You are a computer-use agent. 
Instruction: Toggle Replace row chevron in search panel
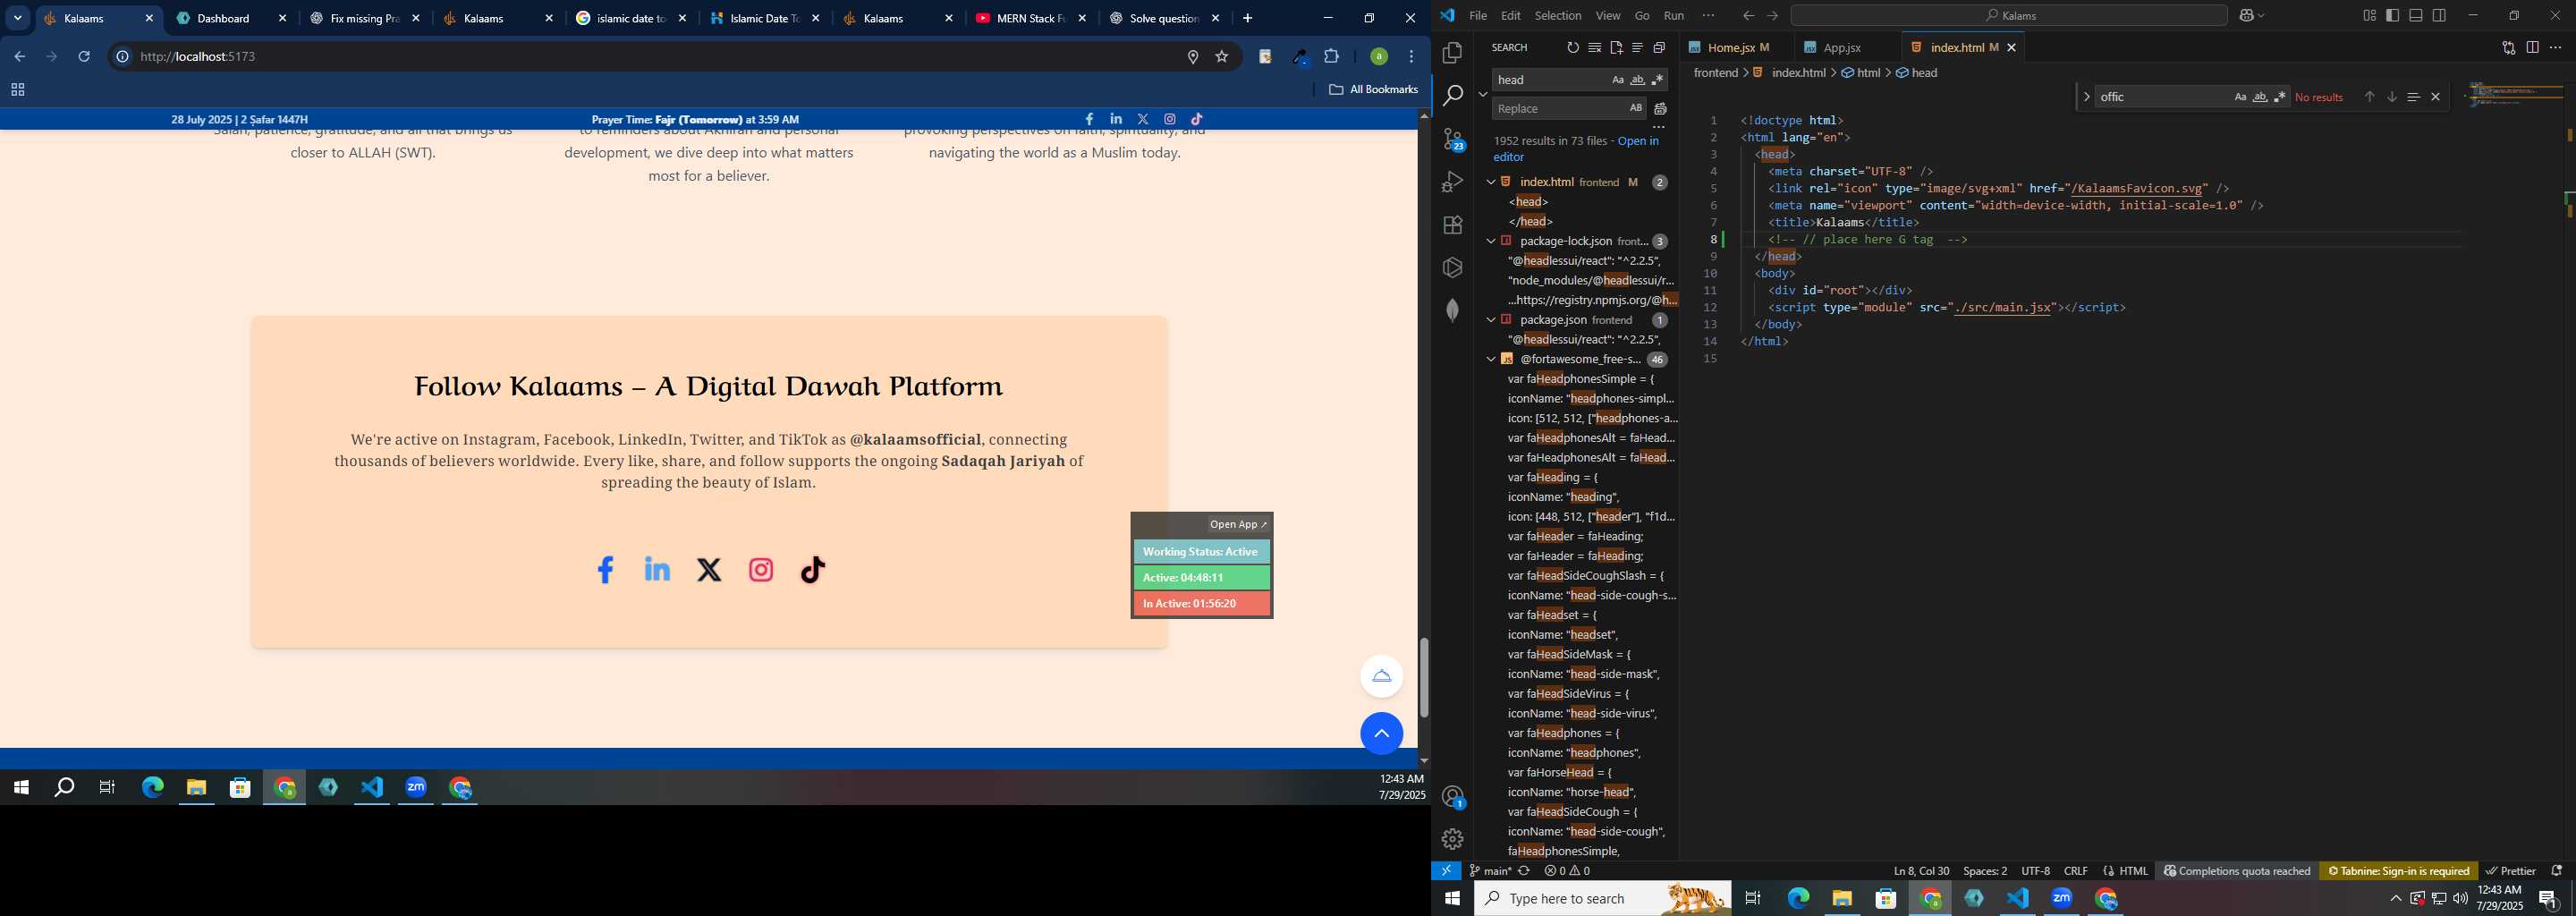coord(1482,94)
